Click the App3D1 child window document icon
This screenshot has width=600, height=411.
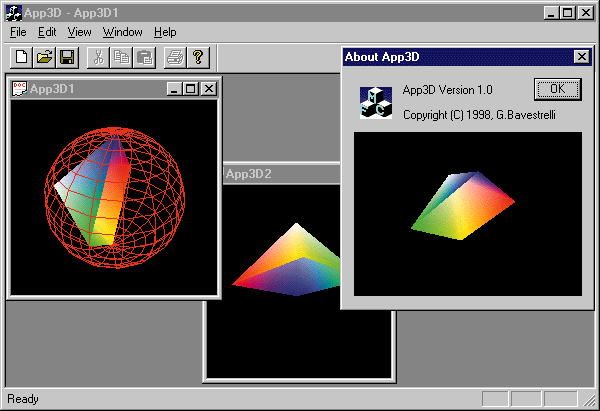point(19,89)
